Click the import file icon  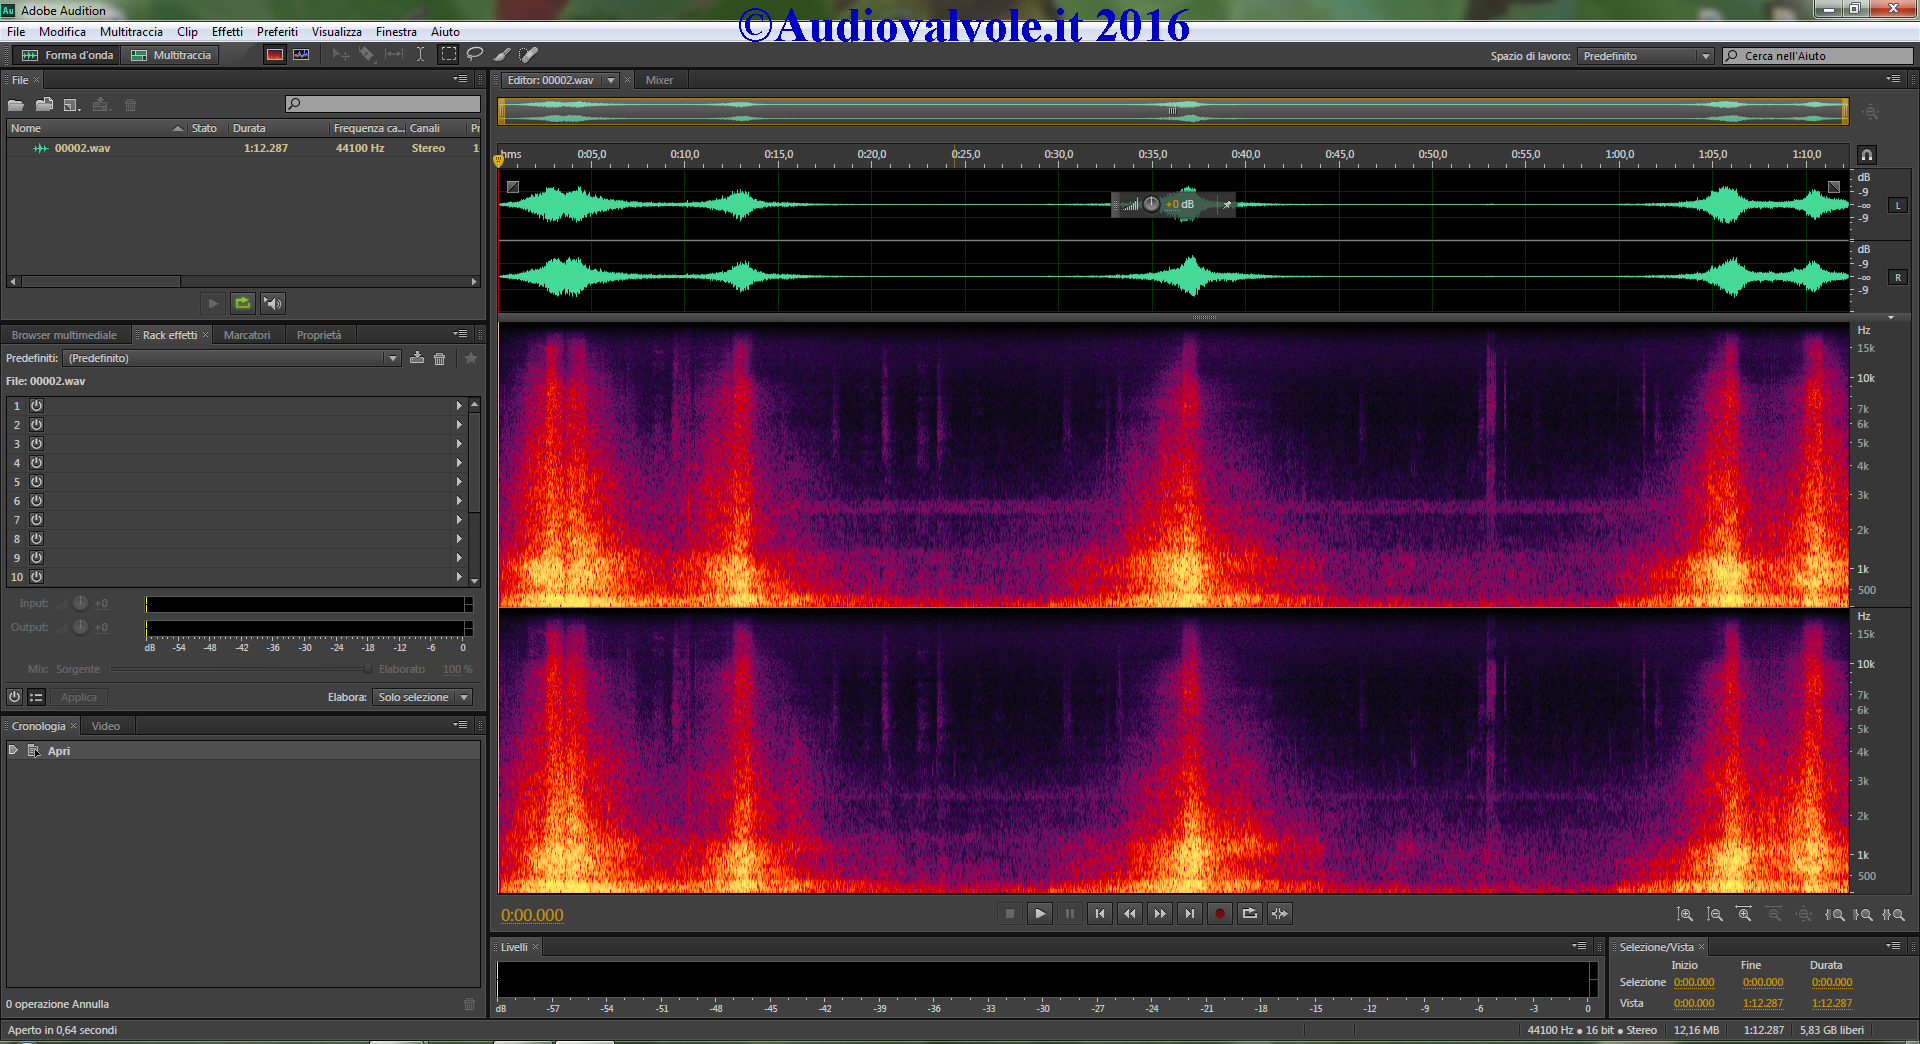point(44,105)
